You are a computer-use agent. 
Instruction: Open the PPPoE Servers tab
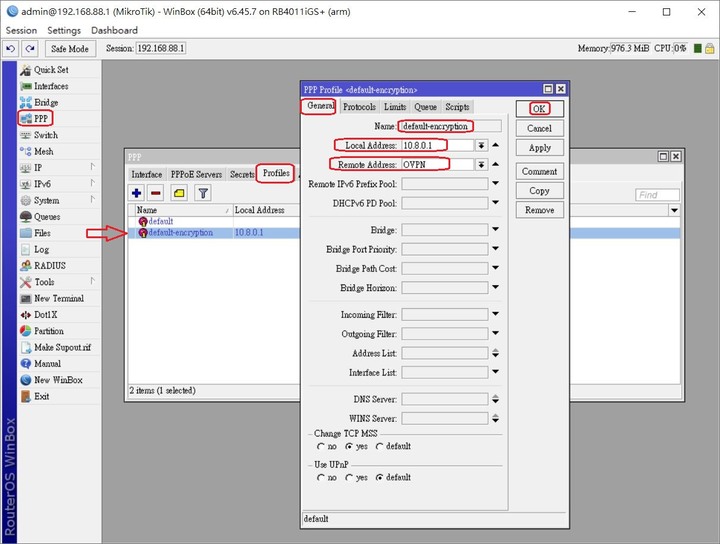[196, 174]
